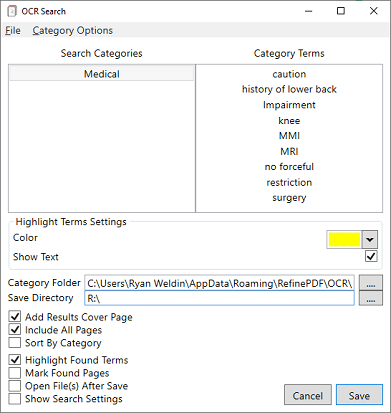Viewport: 391px width, 413px height.
Task: Select the 'history of lower back' term
Action: [x=289, y=89]
